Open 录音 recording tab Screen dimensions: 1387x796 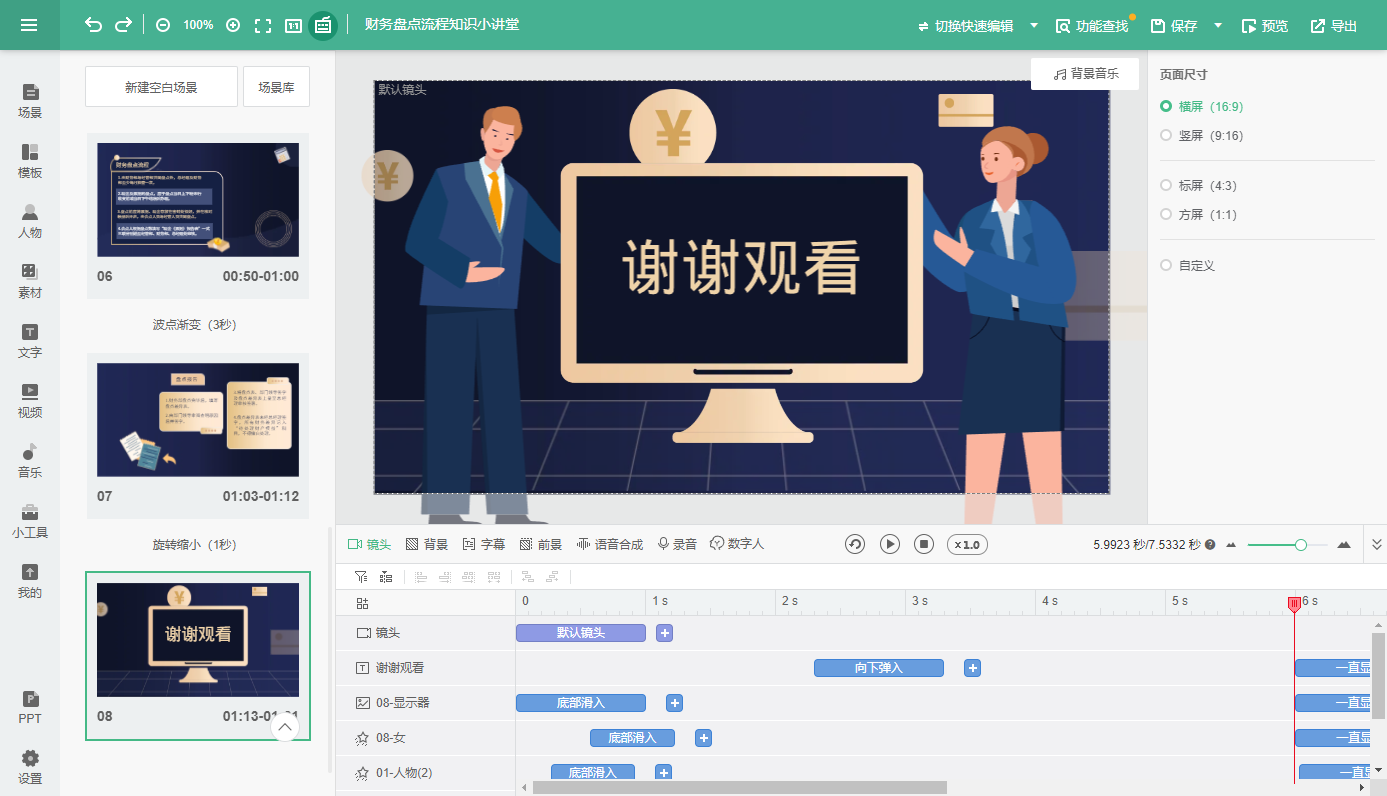677,544
